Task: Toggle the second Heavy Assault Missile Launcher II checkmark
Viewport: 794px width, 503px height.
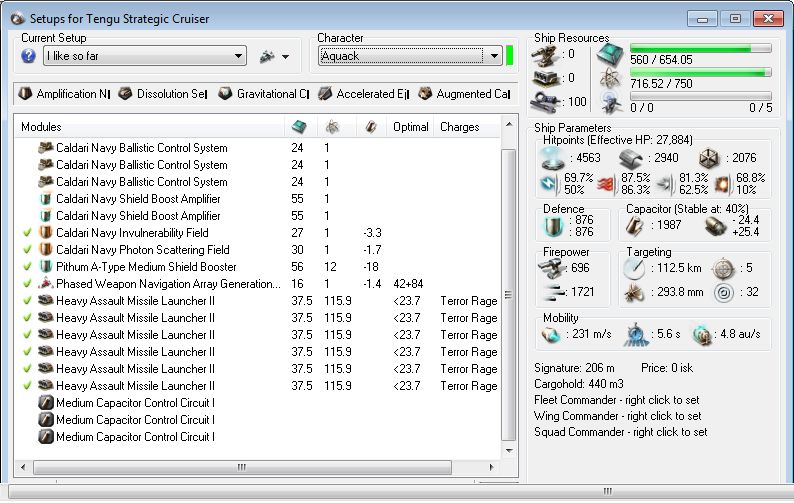Action: click(27, 318)
